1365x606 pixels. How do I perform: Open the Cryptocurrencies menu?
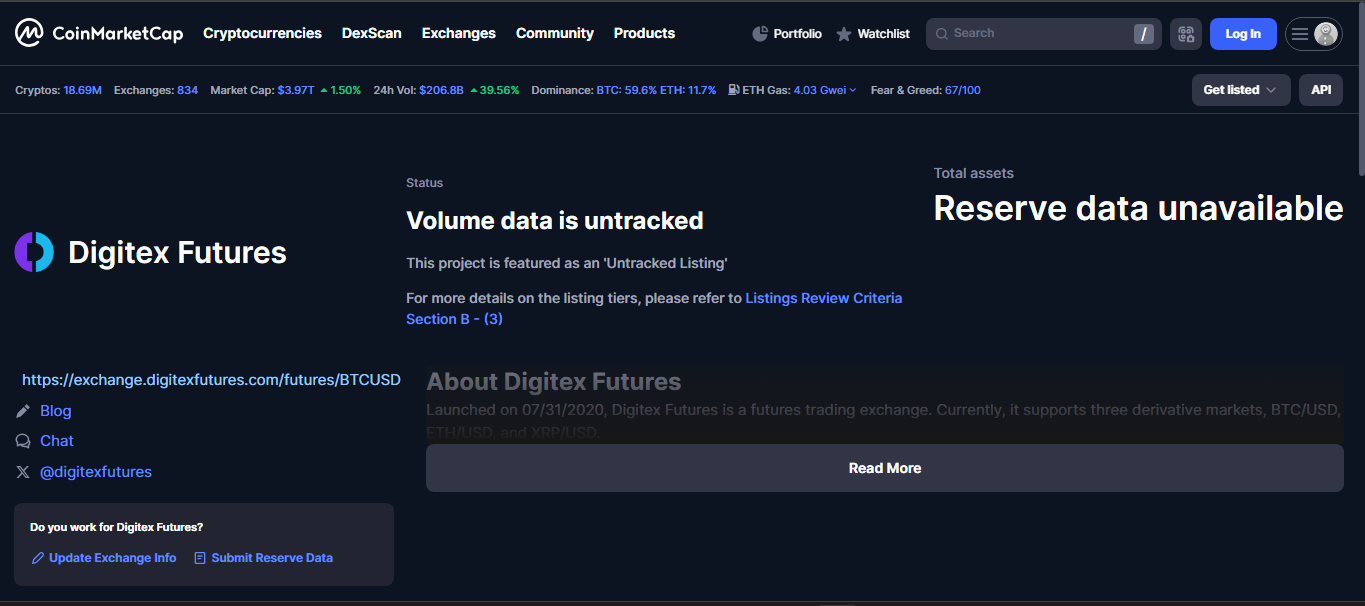click(262, 33)
